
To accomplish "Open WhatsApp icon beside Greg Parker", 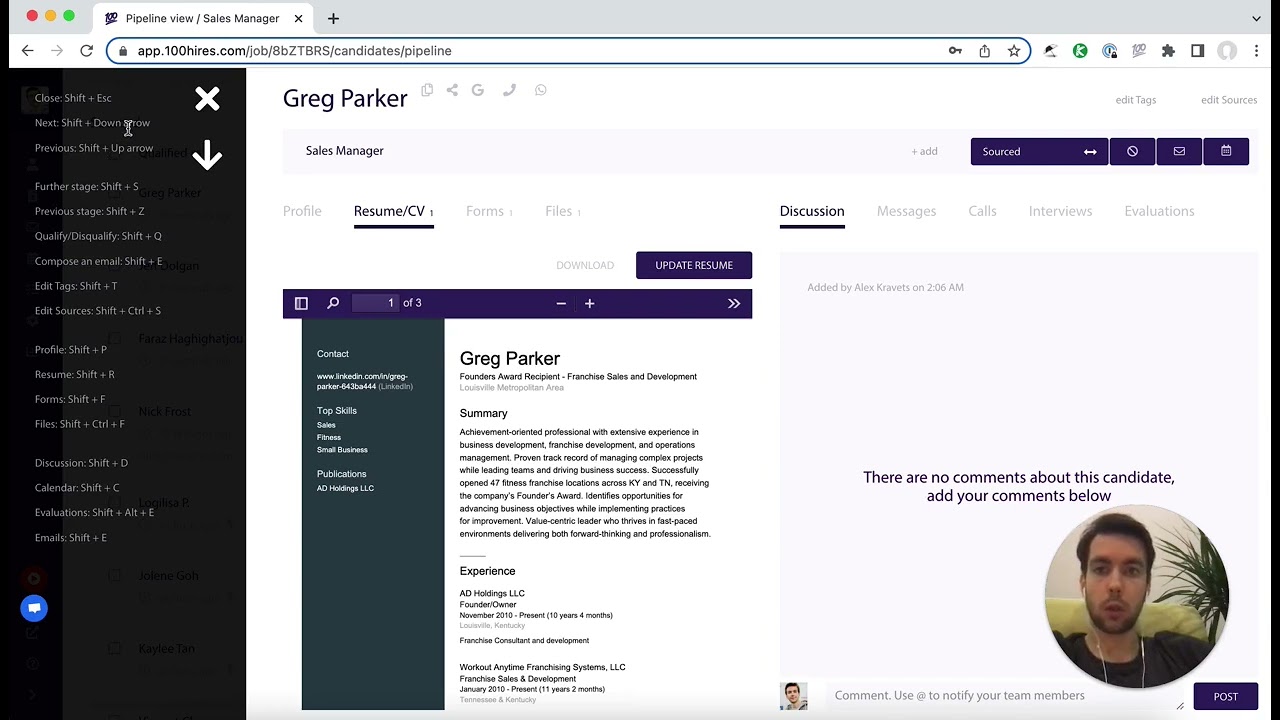I will pyautogui.click(x=541, y=90).
